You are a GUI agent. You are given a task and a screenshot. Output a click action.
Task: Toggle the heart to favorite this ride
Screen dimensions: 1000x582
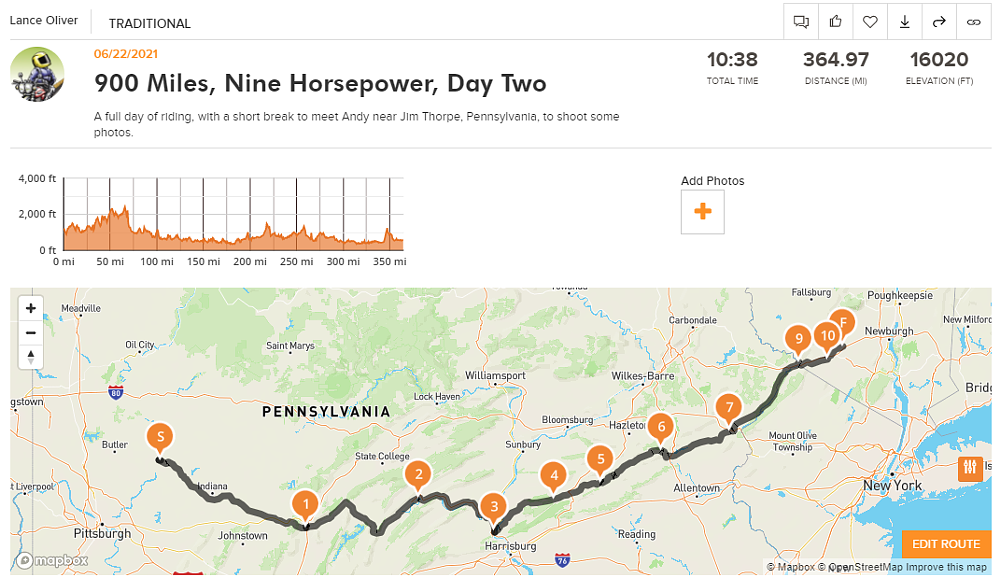click(x=870, y=21)
